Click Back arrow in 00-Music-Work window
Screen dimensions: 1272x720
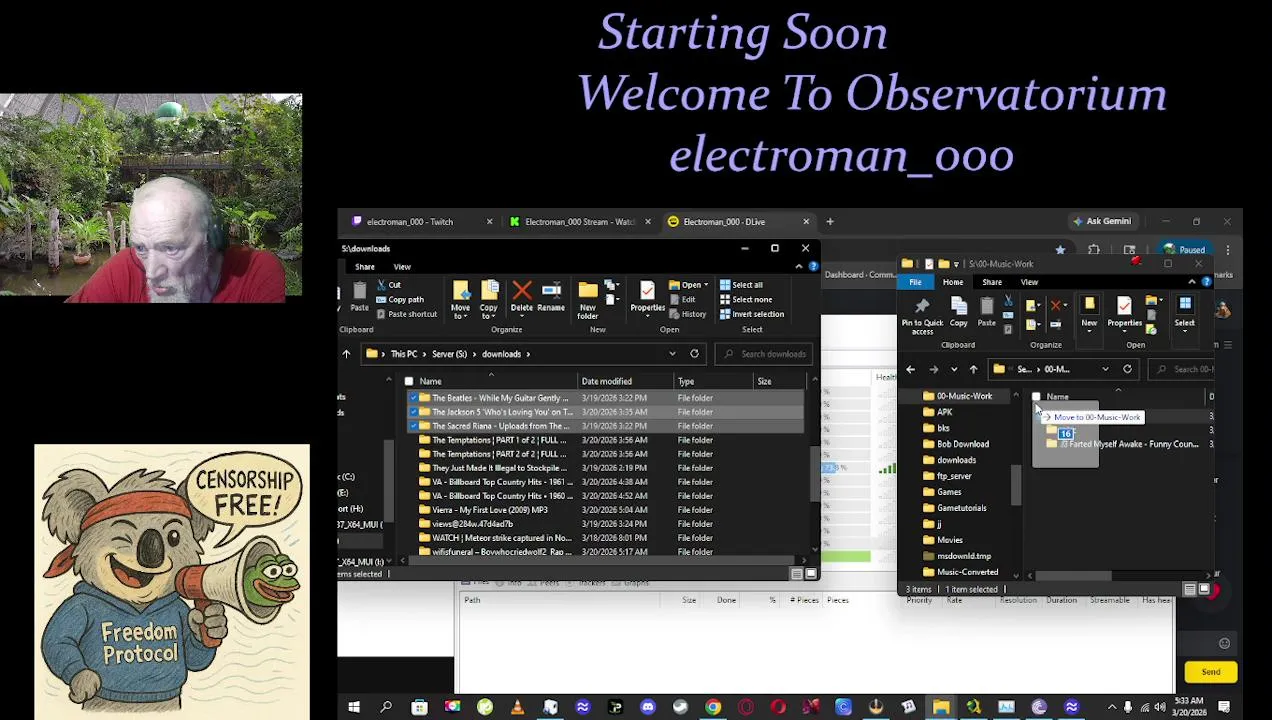pyautogui.click(x=910, y=369)
